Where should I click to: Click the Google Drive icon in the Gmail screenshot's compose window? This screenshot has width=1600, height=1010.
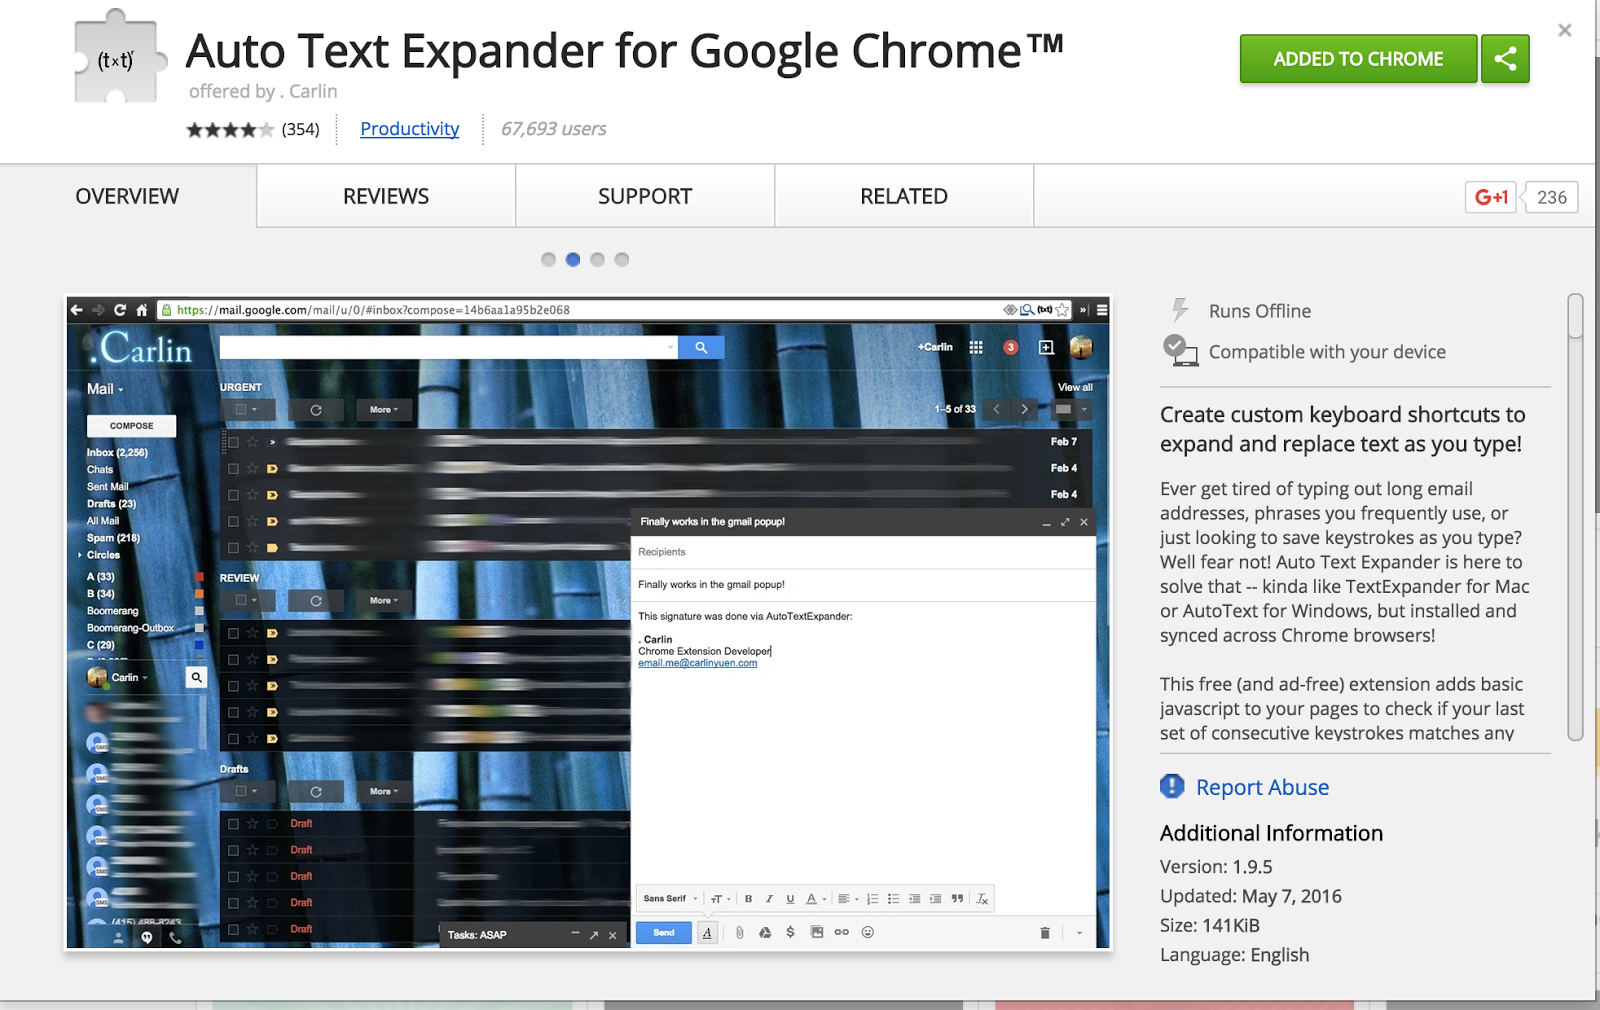tap(765, 932)
